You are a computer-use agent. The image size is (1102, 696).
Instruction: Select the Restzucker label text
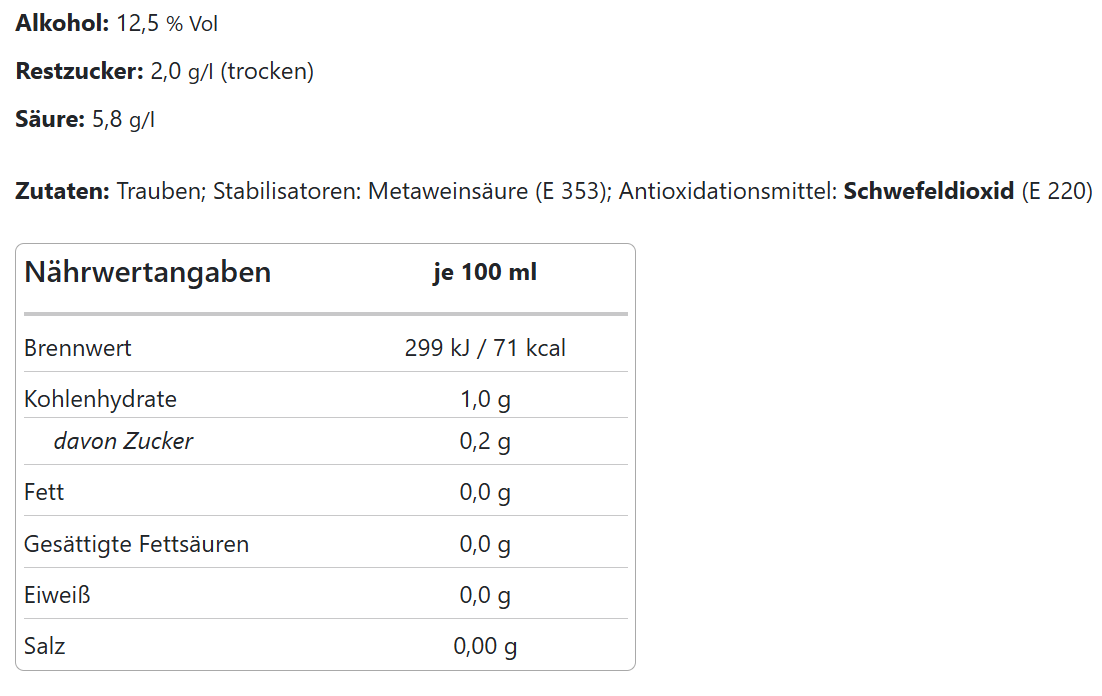[79, 71]
